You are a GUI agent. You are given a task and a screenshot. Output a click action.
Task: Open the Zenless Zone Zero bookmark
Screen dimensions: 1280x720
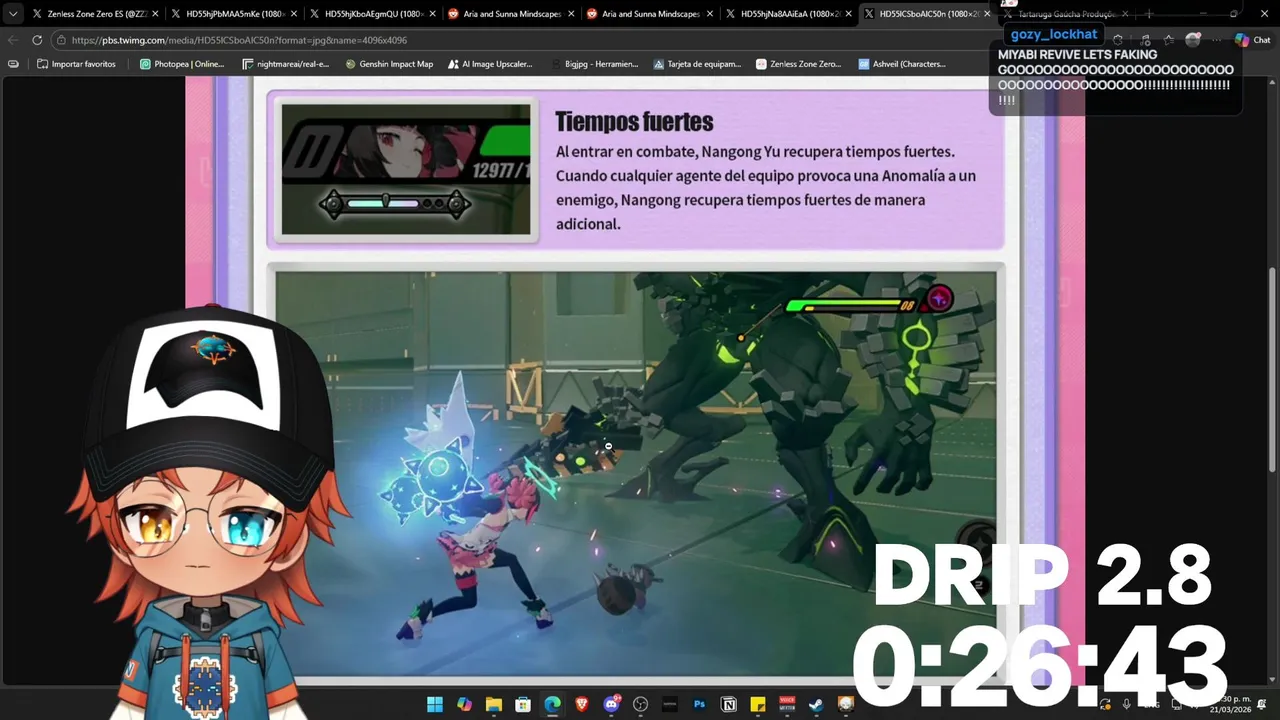click(x=799, y=64)
